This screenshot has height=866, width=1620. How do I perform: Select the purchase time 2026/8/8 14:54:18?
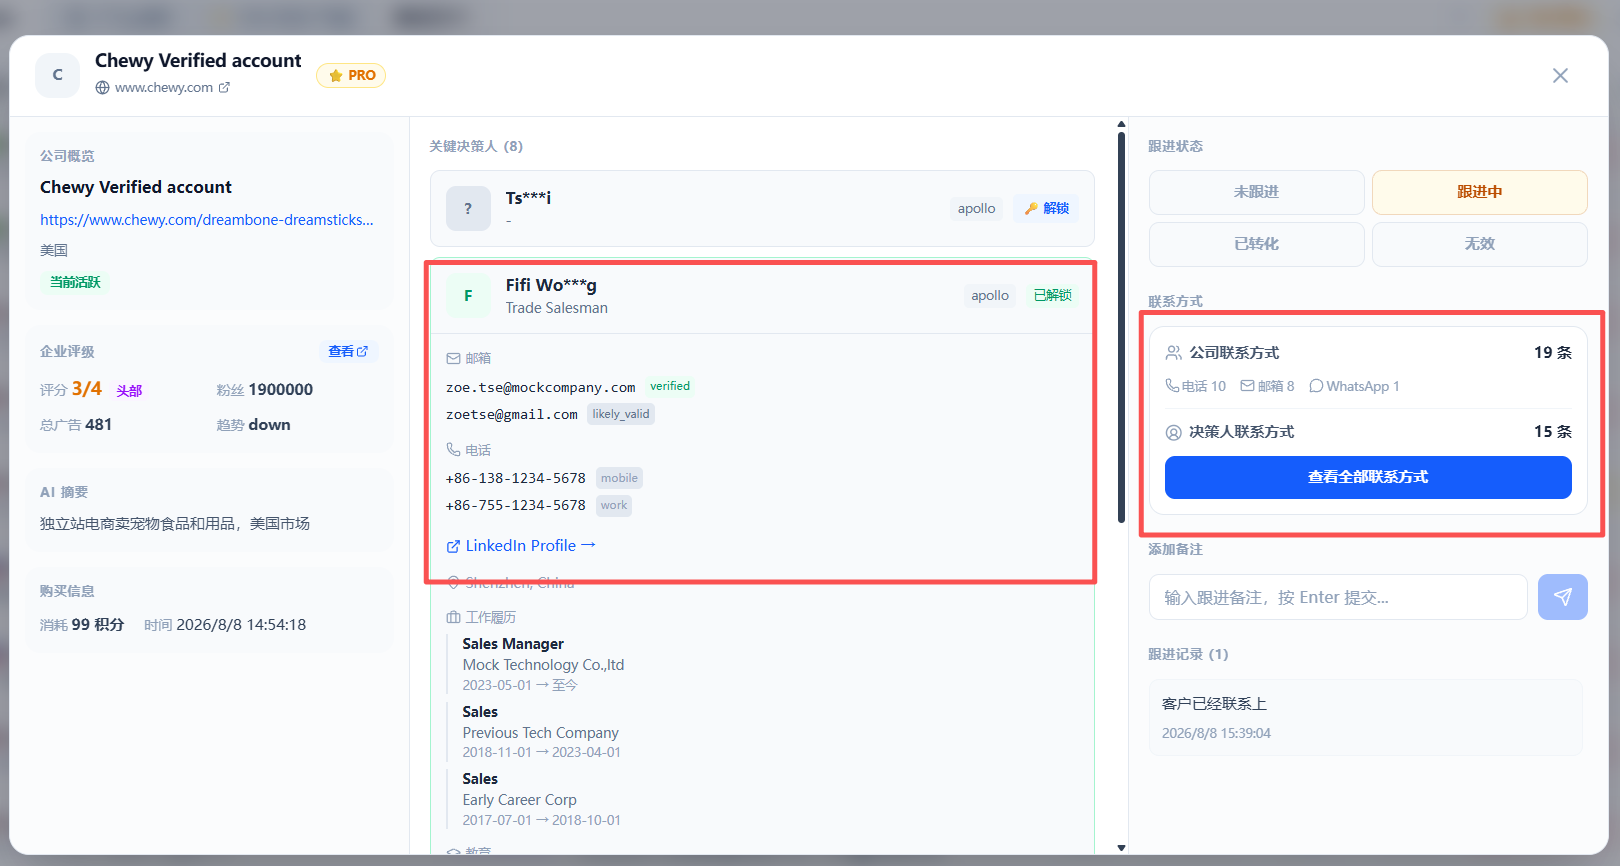point(241,625)
